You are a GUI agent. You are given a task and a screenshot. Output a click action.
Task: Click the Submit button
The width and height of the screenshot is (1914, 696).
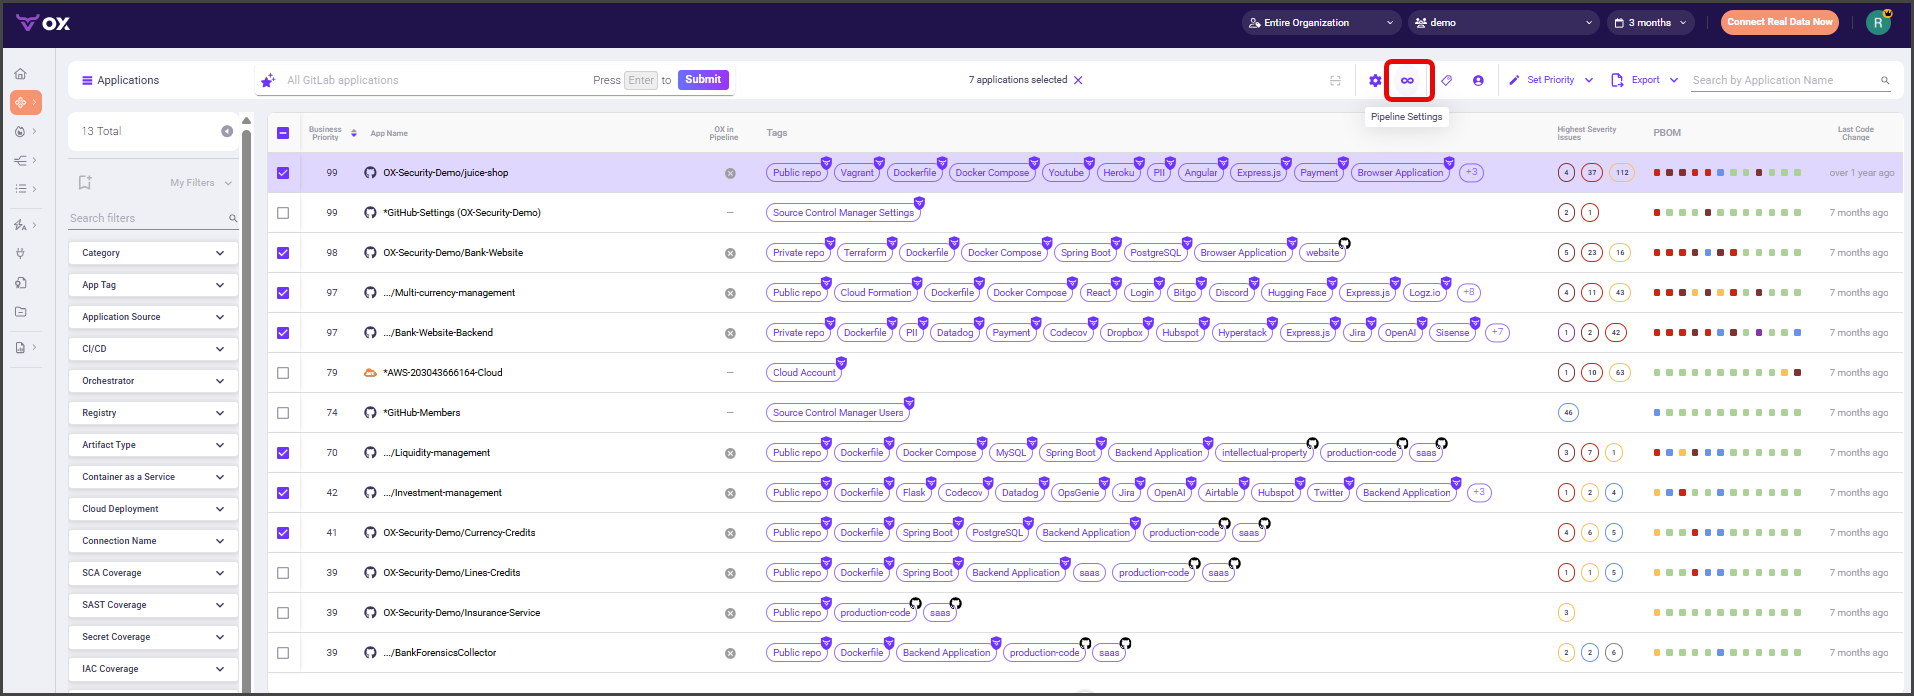(x=703, y=80)
